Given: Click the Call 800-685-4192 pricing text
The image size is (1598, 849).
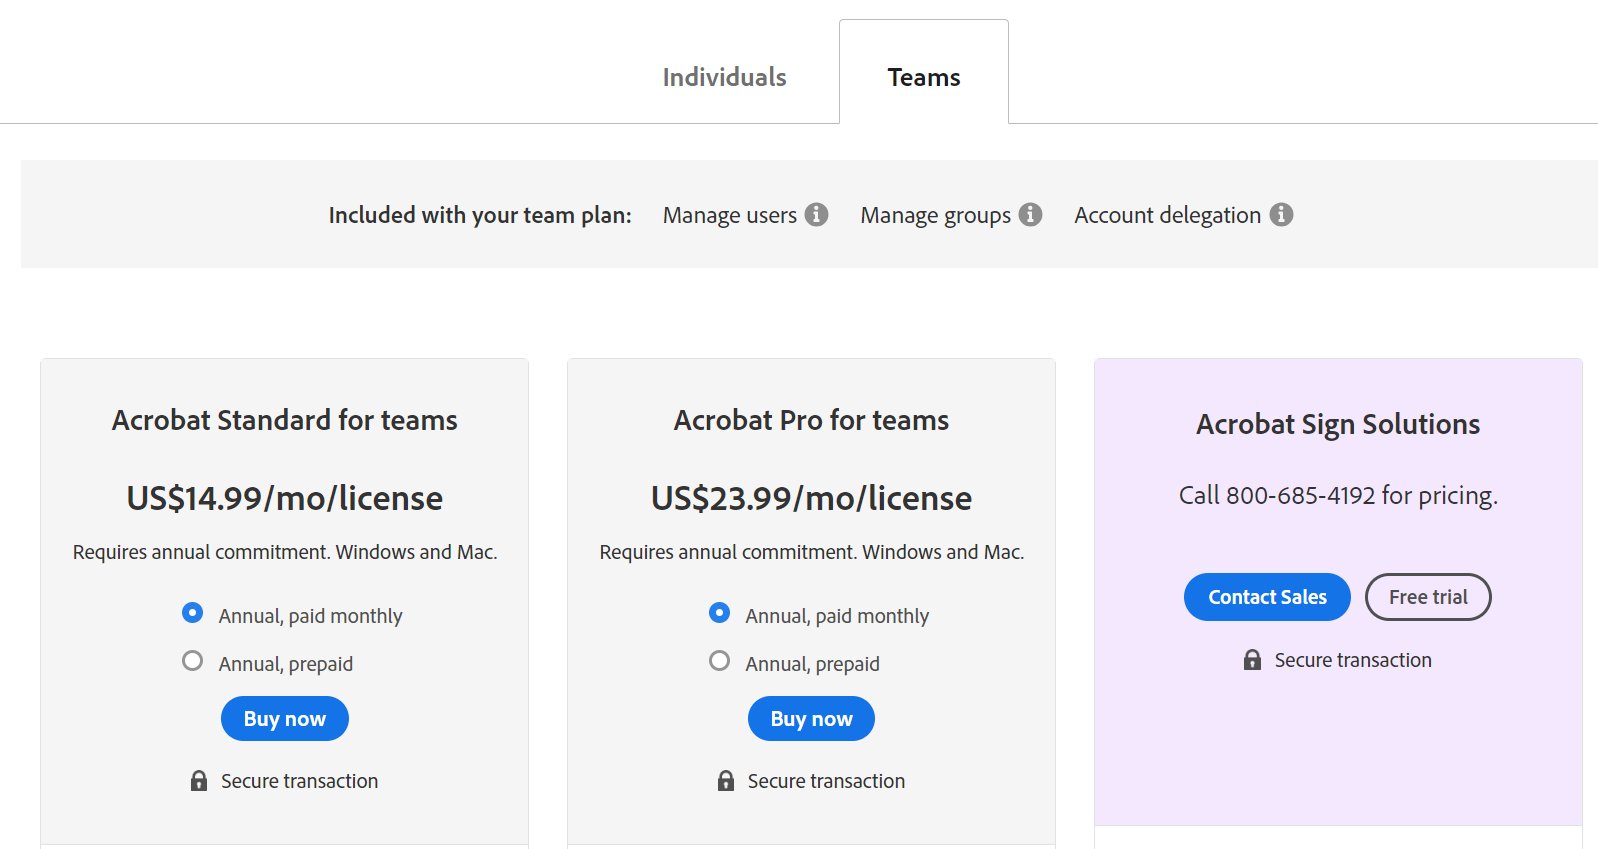Looking at the screenshot, I should (x=1338, y=496).
